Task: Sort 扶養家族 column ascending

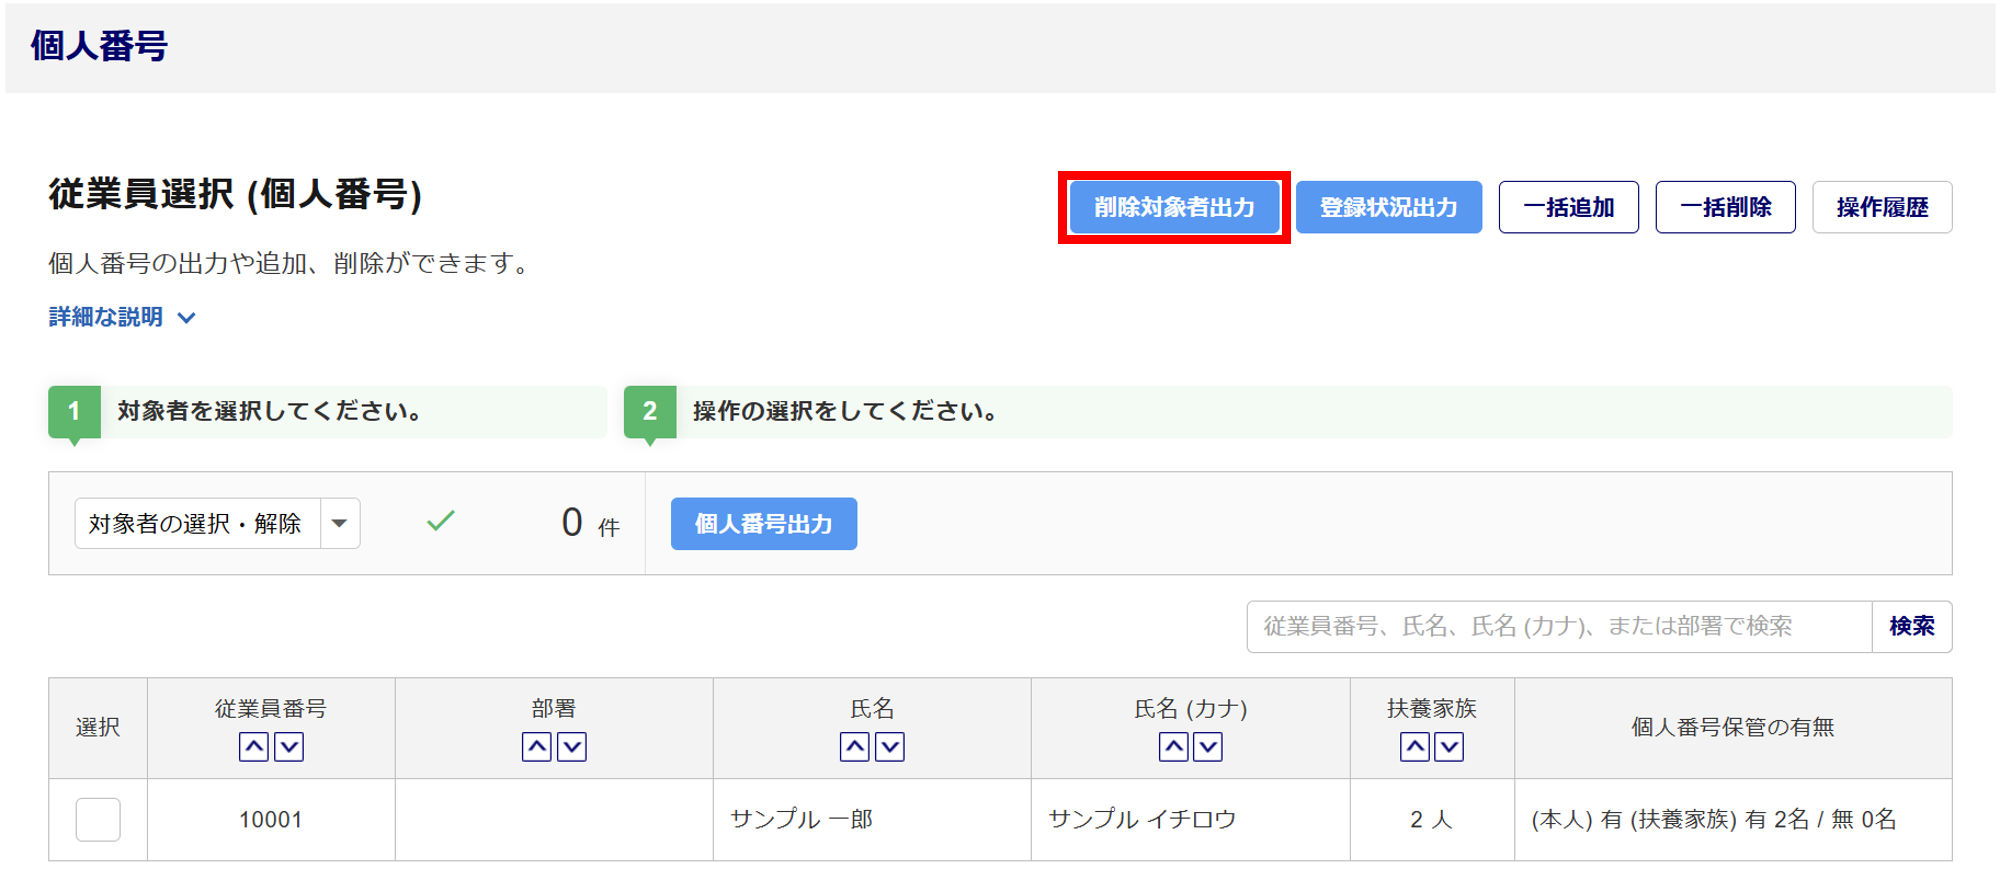Action: click(1414, 747)
